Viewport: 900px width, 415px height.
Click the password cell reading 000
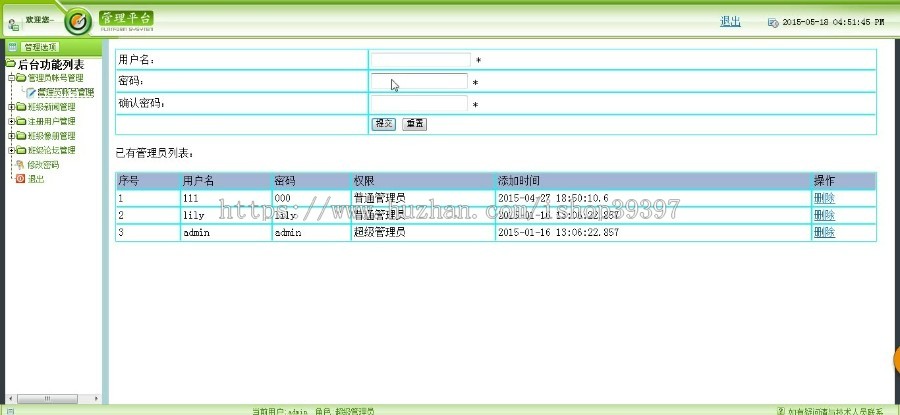pyautogui.click(x=312, y=199)
